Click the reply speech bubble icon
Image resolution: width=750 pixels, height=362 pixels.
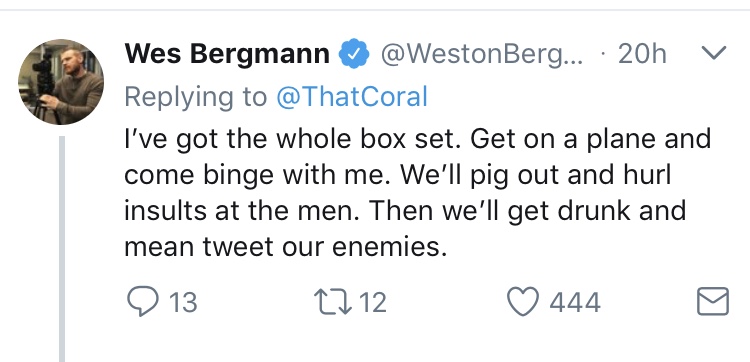pos(143,301)
